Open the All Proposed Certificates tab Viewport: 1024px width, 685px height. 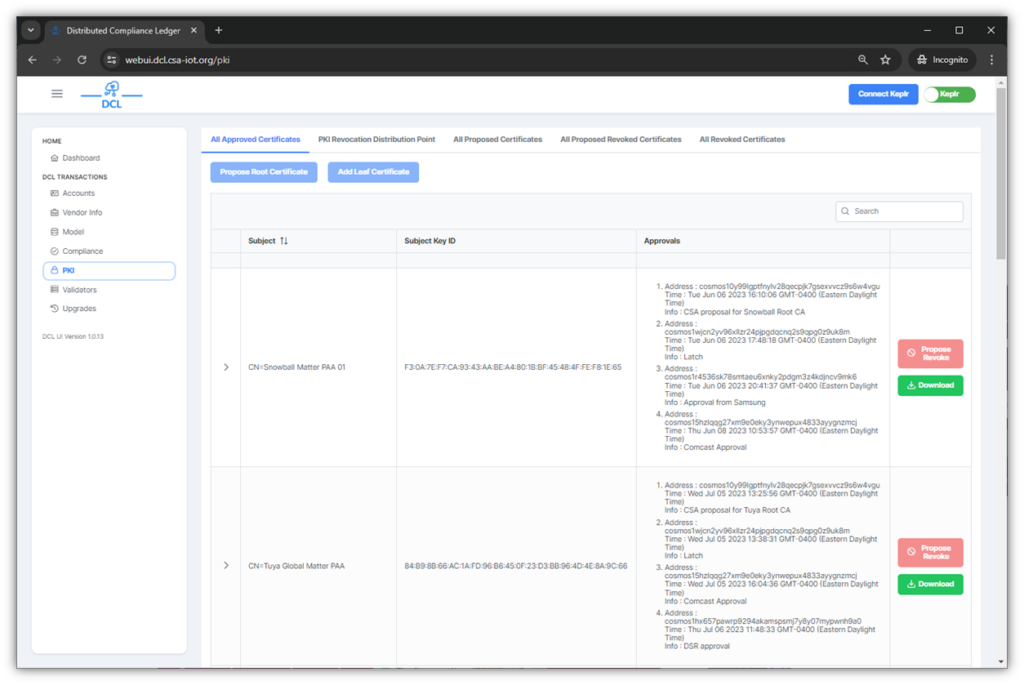pyautogui.click(x=497, y=139)
